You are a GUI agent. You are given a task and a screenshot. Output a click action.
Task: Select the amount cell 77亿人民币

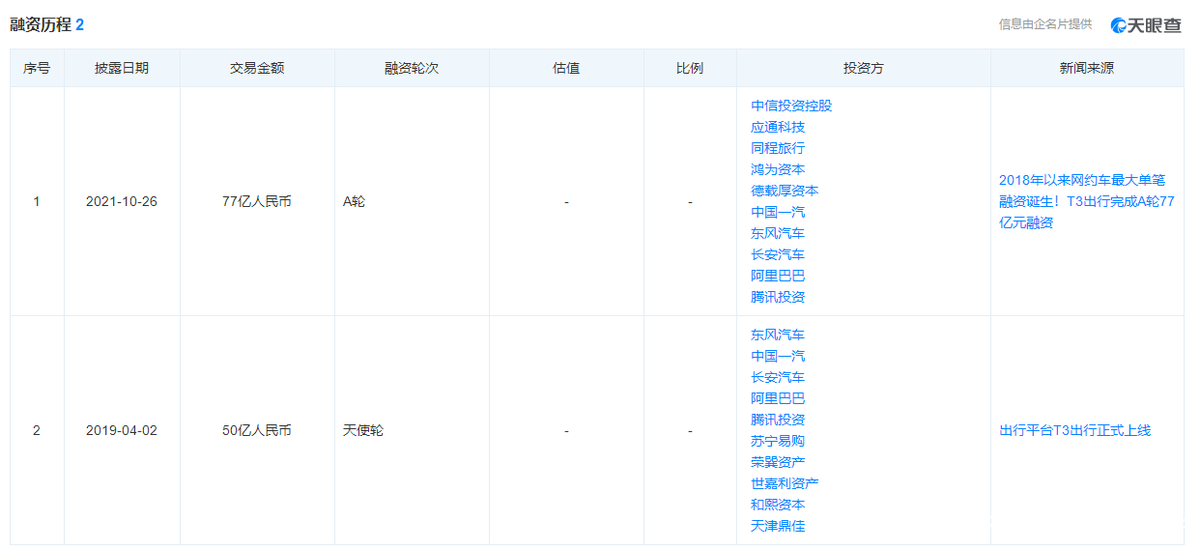click(257, 202)
